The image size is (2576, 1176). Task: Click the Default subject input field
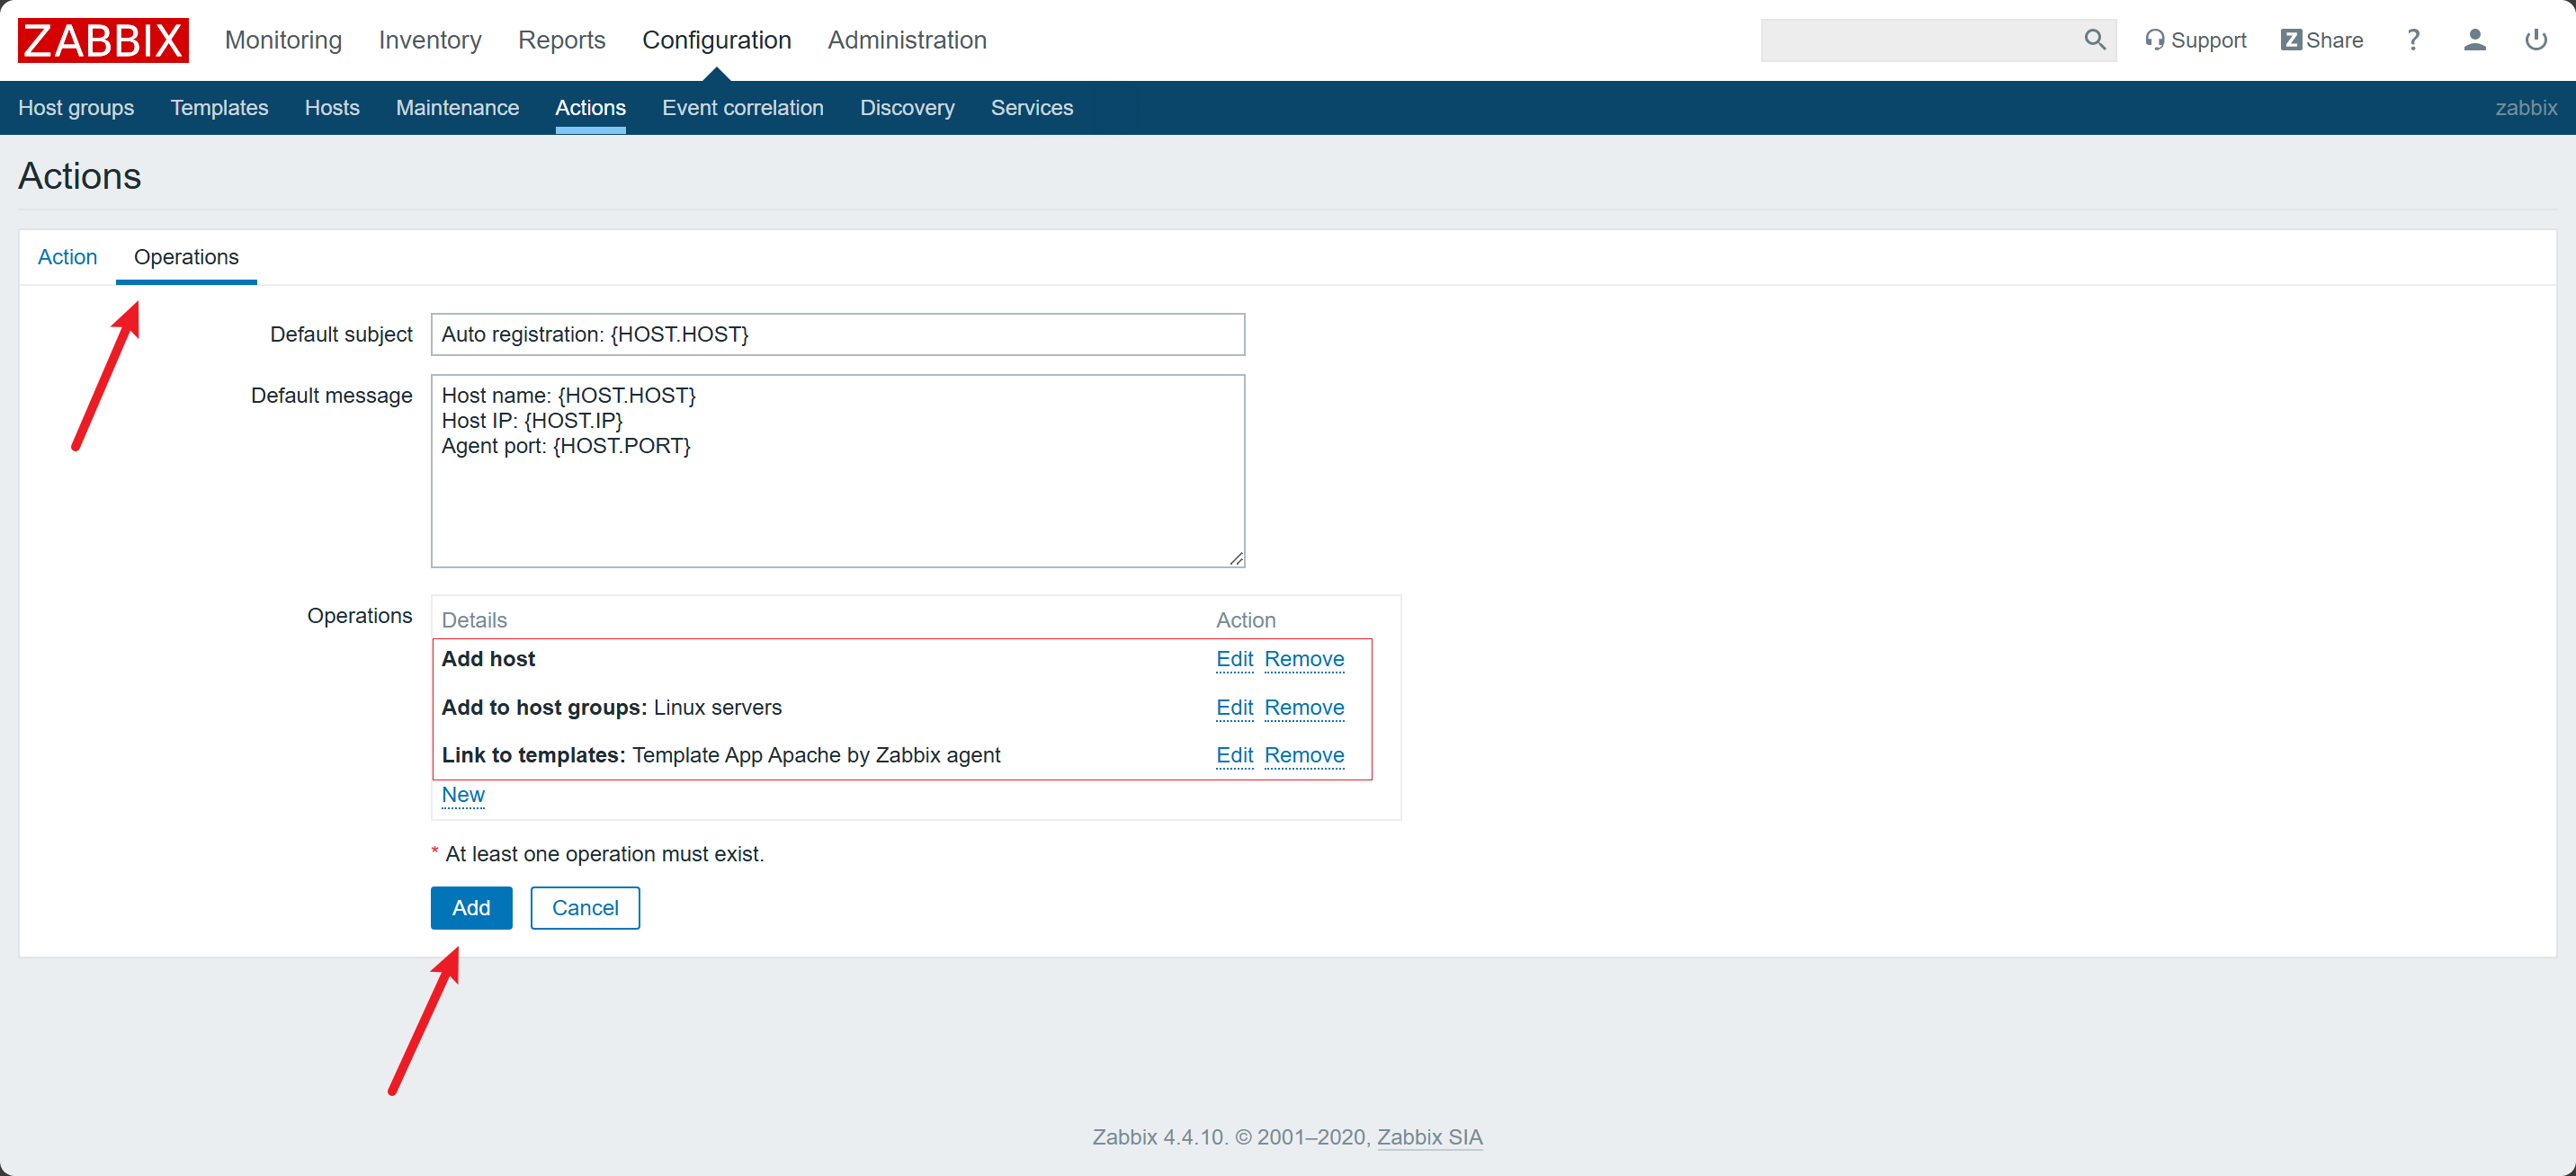837,334
